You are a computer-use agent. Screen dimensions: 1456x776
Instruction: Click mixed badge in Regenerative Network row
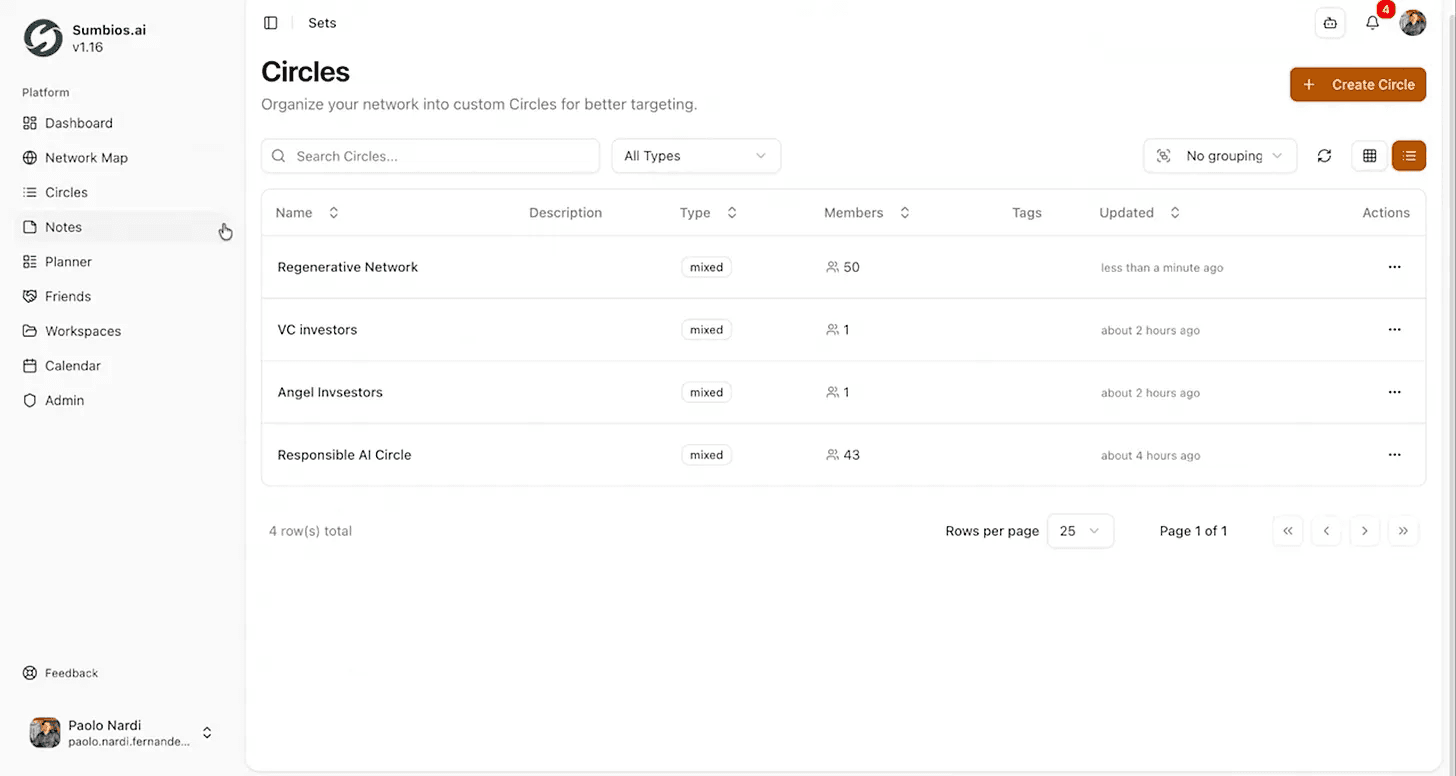(x=706, y=267)
